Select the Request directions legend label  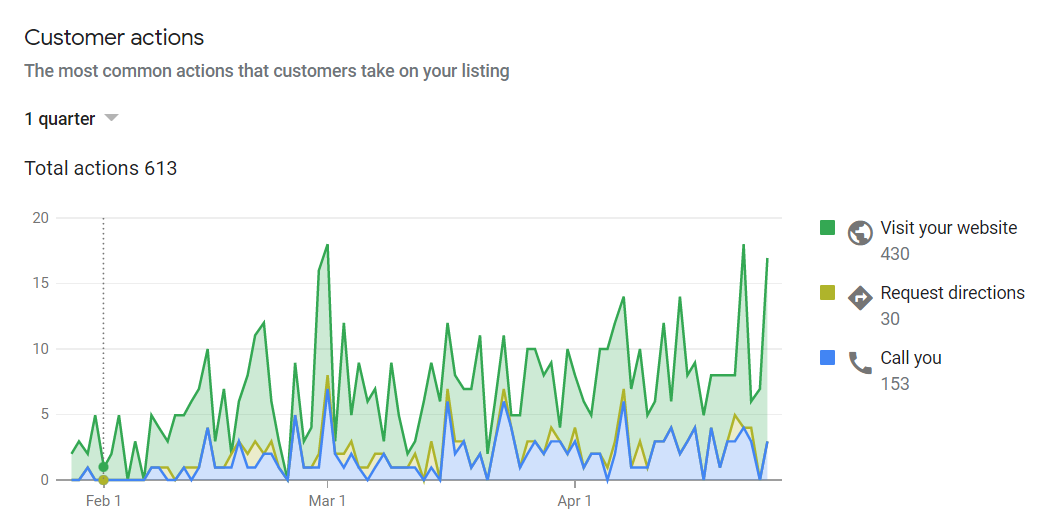952,292
